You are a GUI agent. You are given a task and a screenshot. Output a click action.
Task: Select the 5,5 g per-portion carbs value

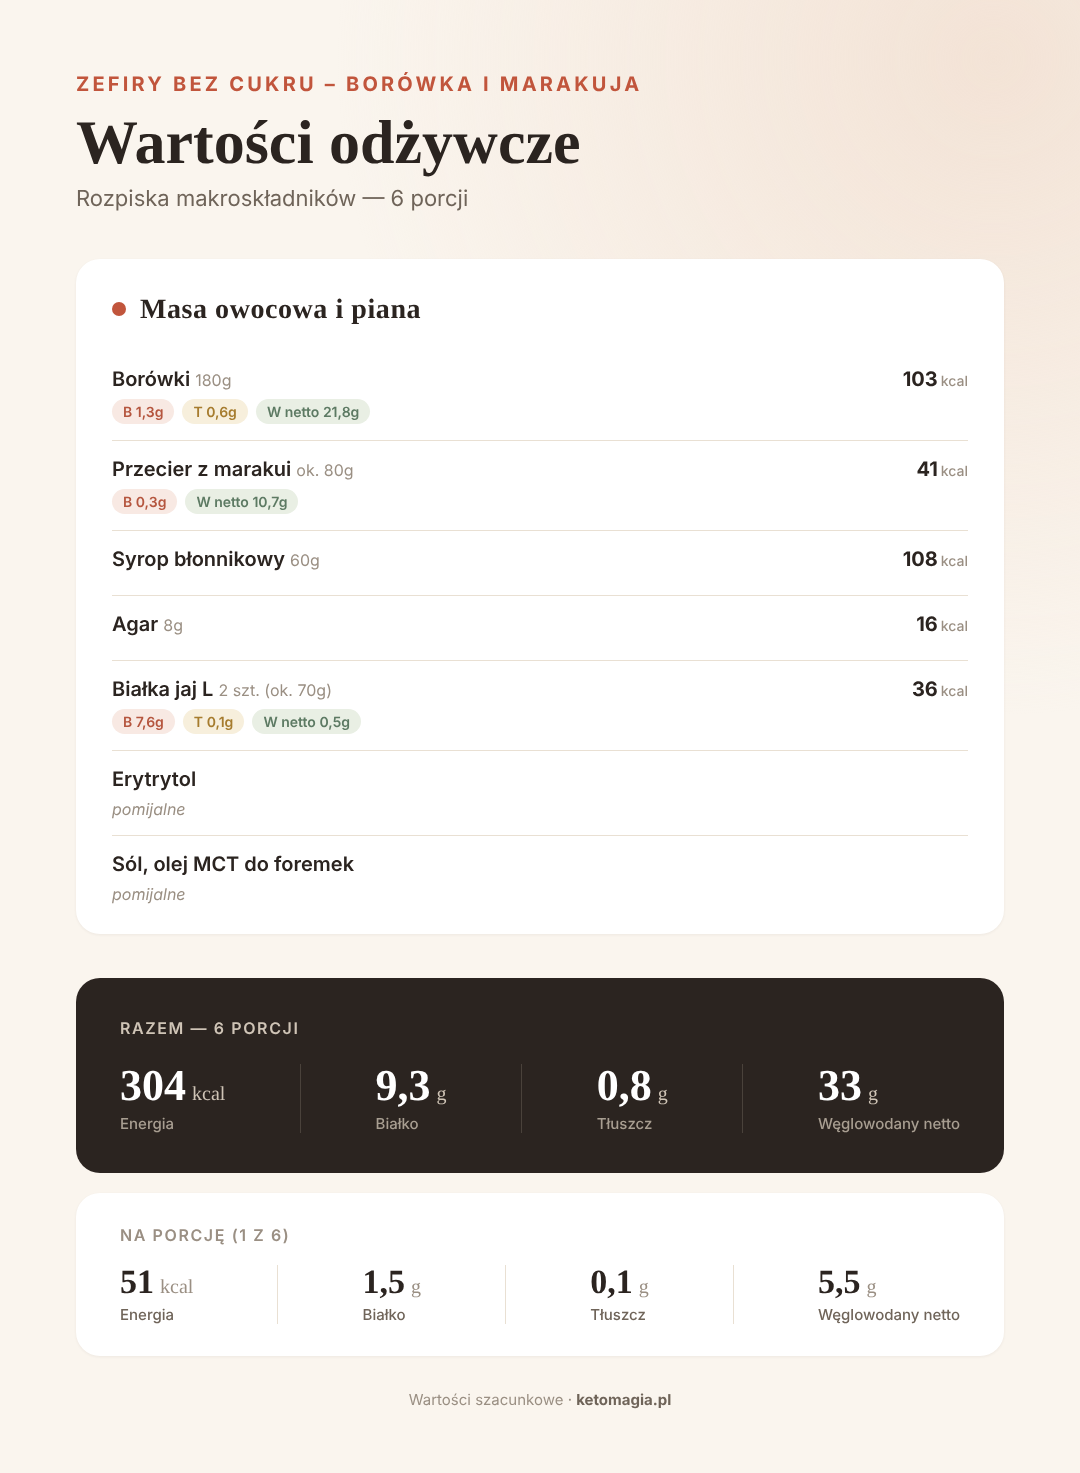[x=847, y=1283]
